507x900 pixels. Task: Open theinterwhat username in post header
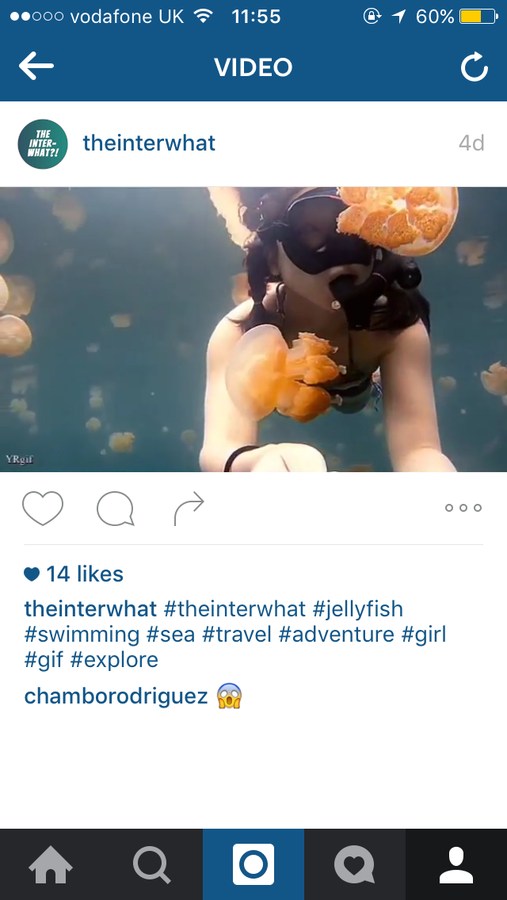149,143
